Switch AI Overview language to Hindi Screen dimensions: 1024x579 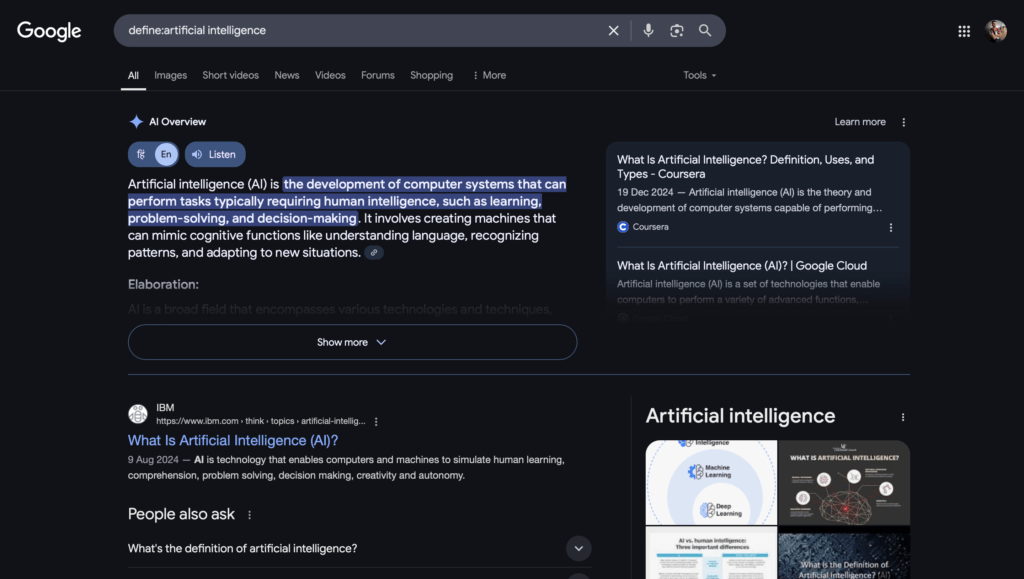[x=141, y=155]
